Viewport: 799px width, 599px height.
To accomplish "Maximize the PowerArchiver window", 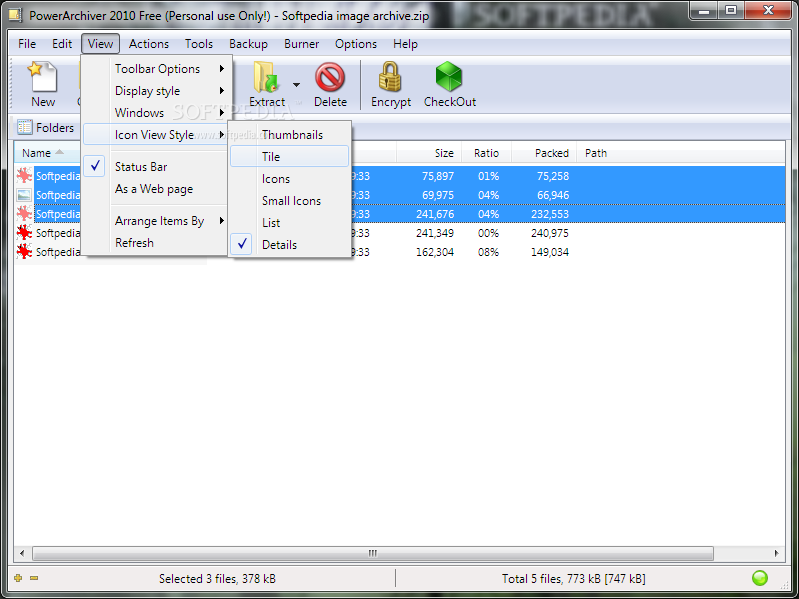I will tap(731, 10).
